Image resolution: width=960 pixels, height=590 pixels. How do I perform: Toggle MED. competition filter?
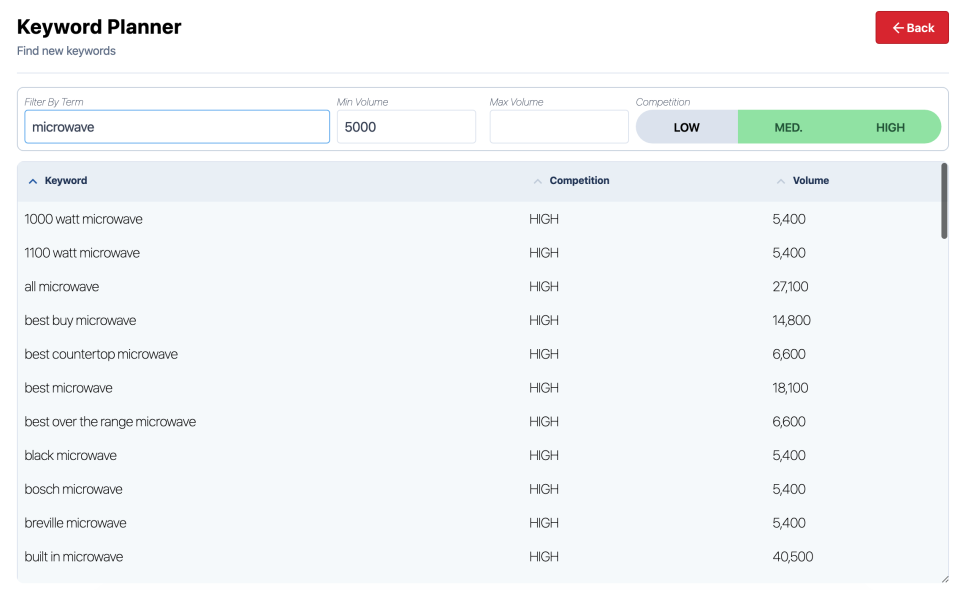click(x=788, y=127)
